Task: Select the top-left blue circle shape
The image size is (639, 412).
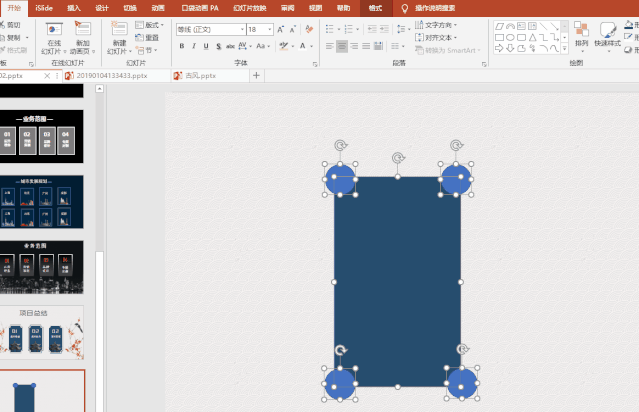Action: pos(340,179)
